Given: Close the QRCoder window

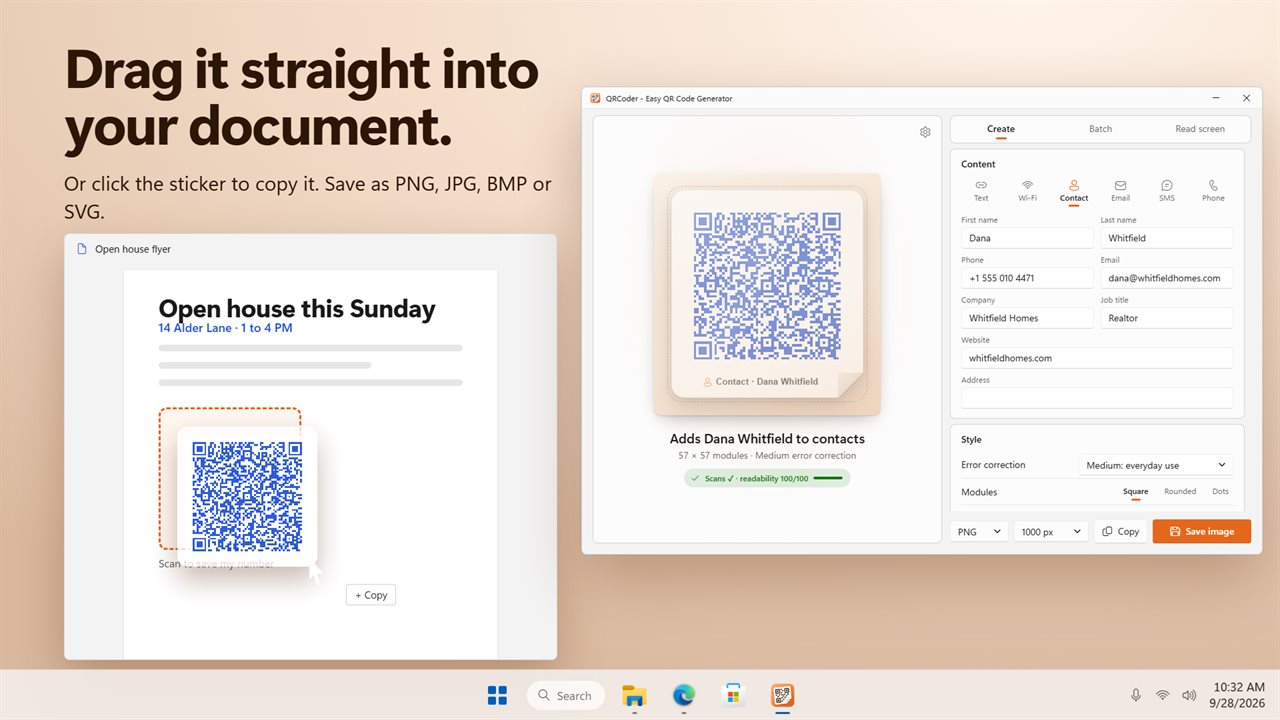Looking at the screenshot, I should coord(1246,98).
